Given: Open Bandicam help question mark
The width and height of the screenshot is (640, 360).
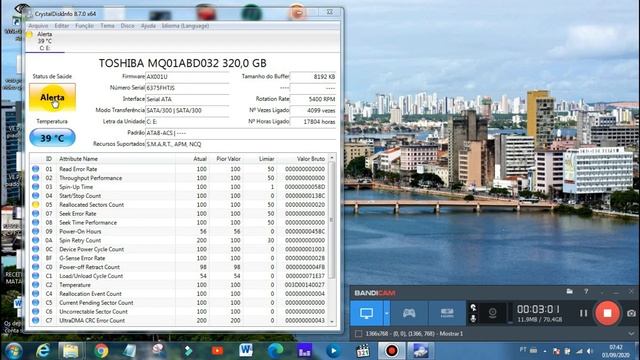Looking at the screenshot, I should coord(586,291).
